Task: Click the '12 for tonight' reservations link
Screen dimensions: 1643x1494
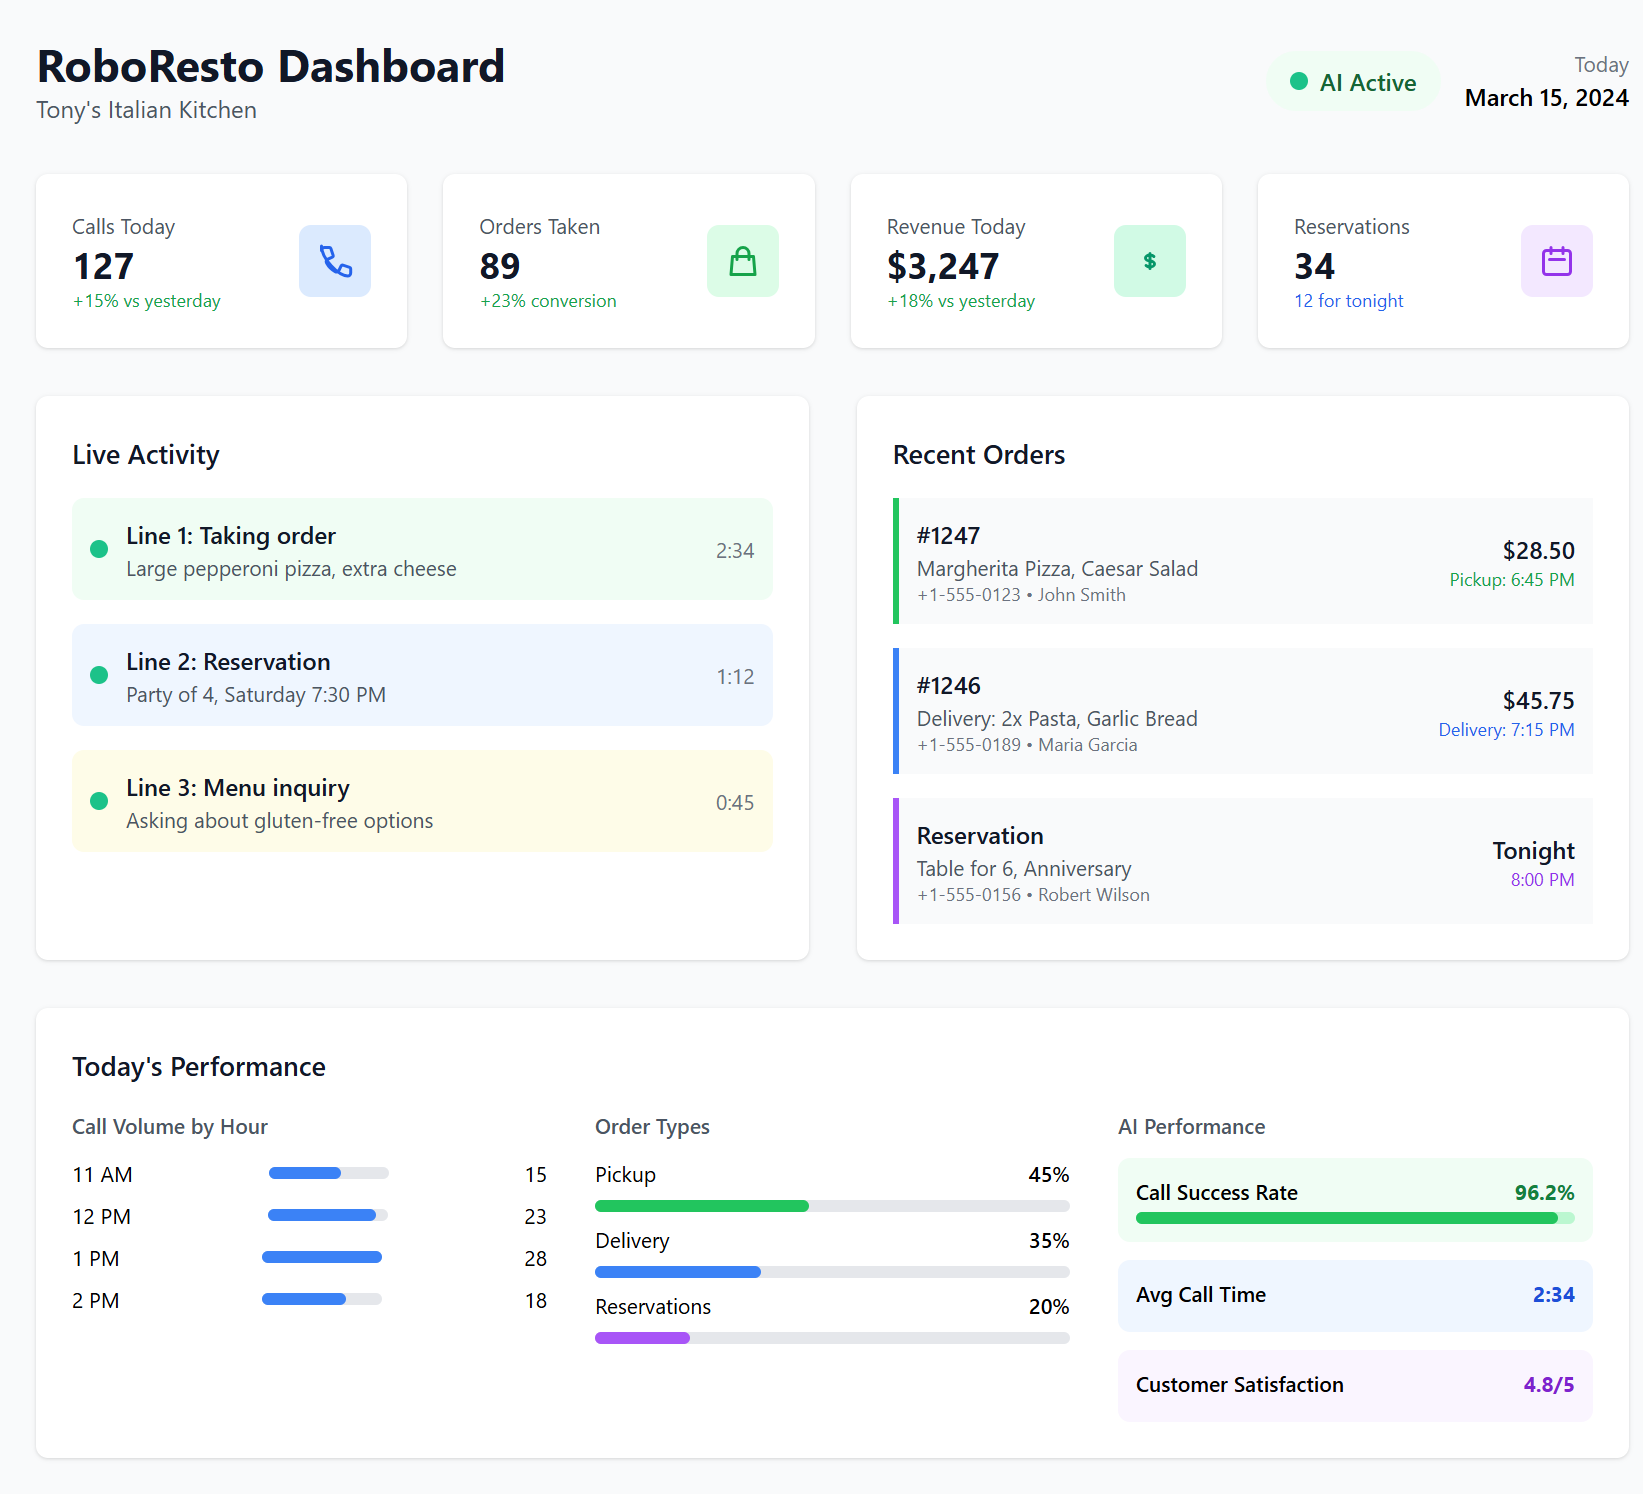Action: (x=1348, y=301)
